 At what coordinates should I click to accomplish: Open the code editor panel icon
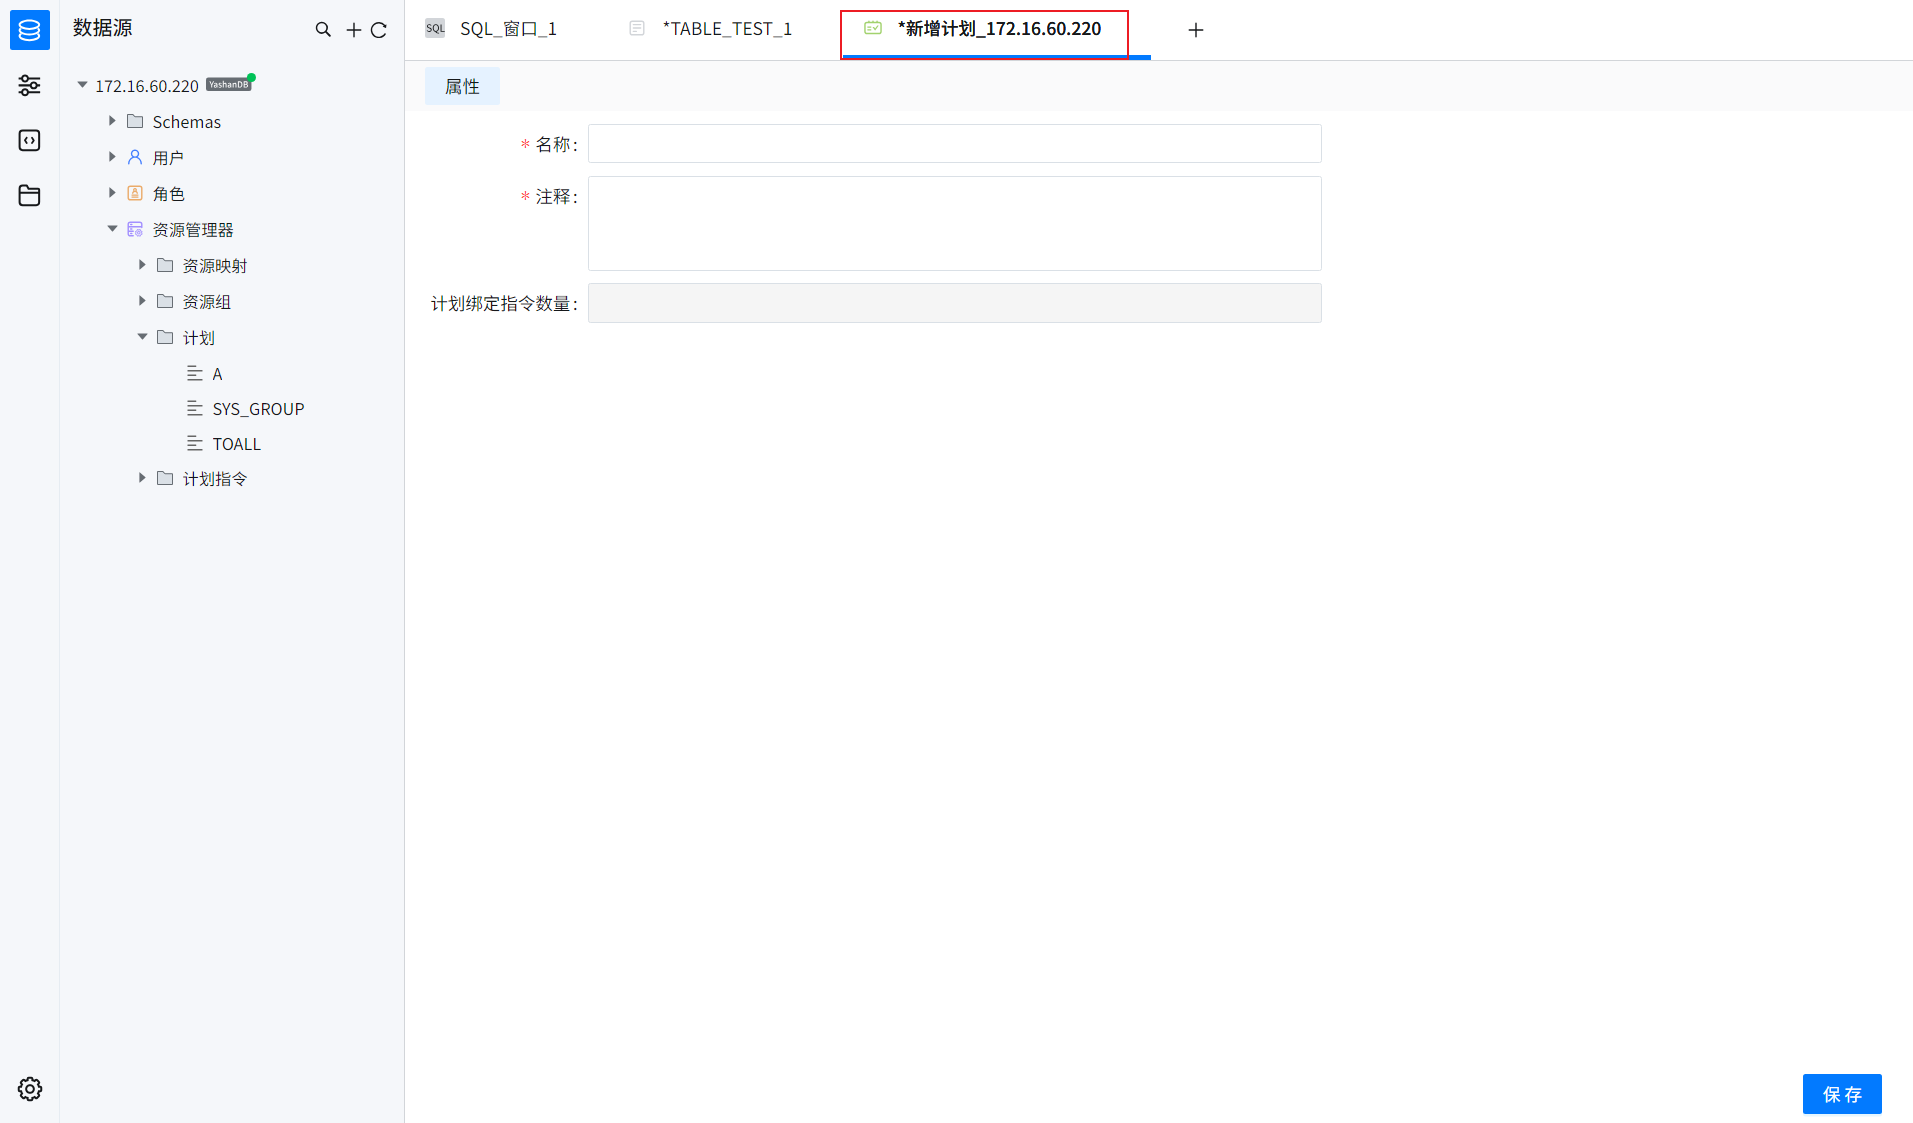click(x=29, y=140)
